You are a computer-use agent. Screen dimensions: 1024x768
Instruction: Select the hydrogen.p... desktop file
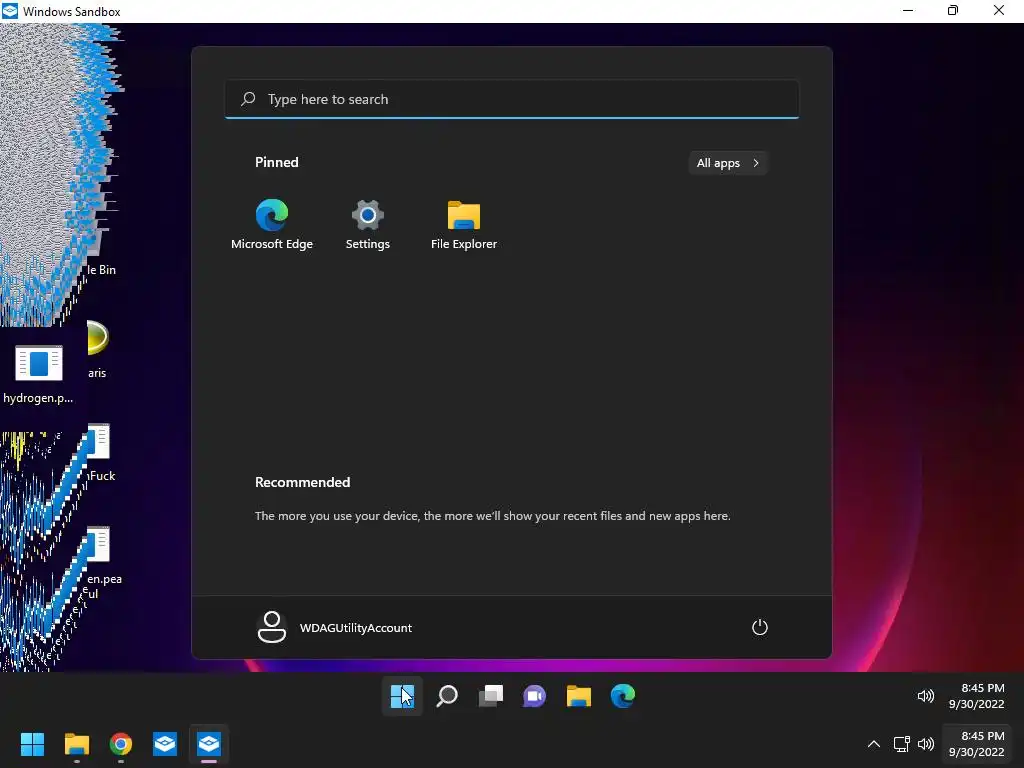coord(39,375)
